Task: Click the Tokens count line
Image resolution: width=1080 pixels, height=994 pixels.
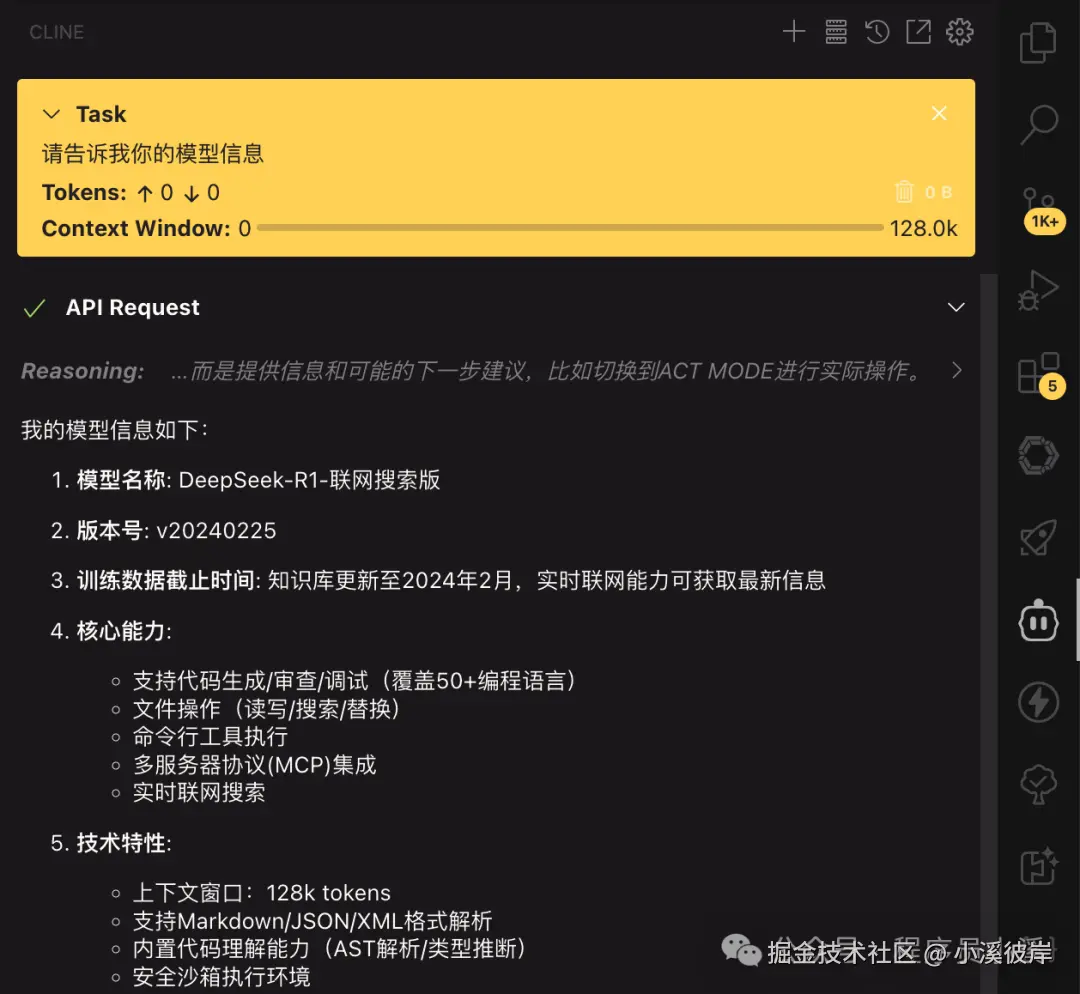Action: tap(131, 192)
